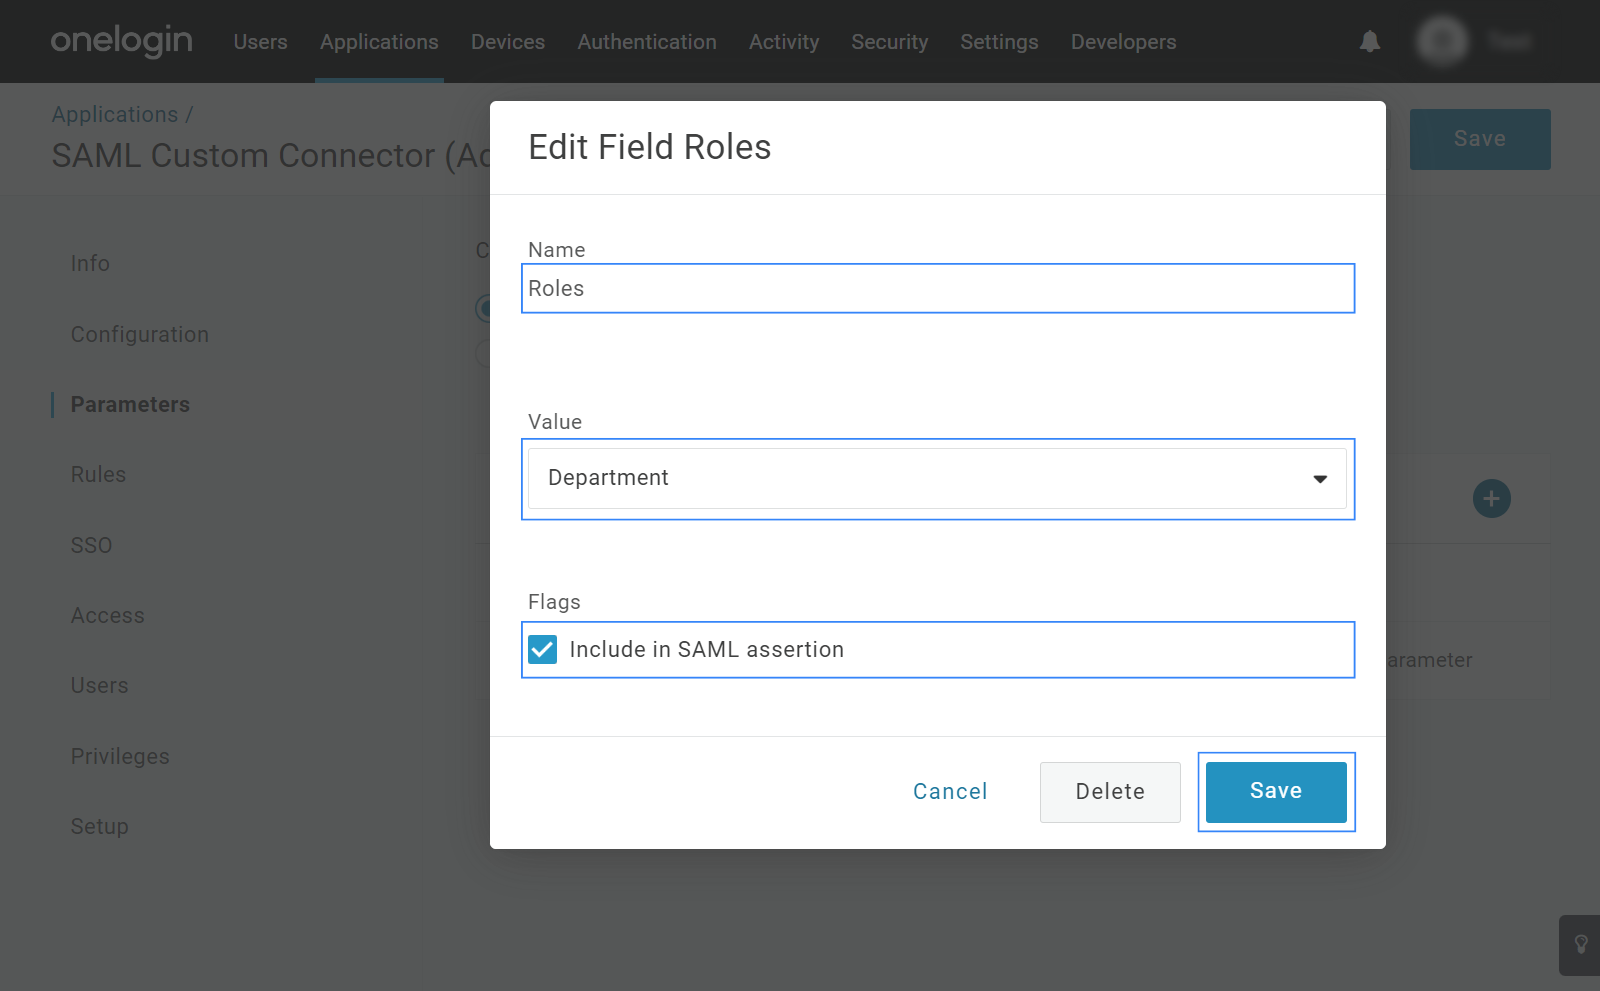The height and width of the screenshot is (991, 1600).
Task: Open the Developers menu
Action: (x=1123, y=42)
